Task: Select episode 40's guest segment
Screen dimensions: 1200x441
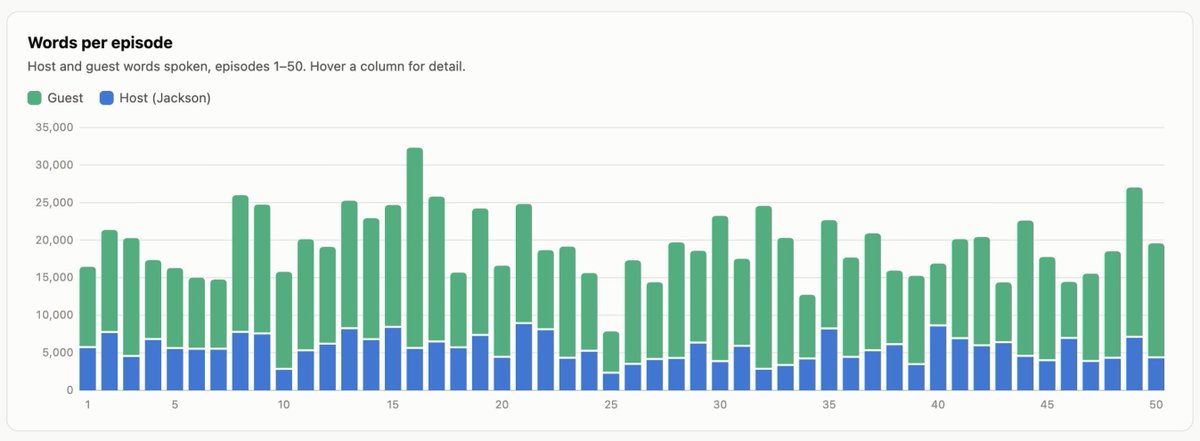Action: pos(938,295)
